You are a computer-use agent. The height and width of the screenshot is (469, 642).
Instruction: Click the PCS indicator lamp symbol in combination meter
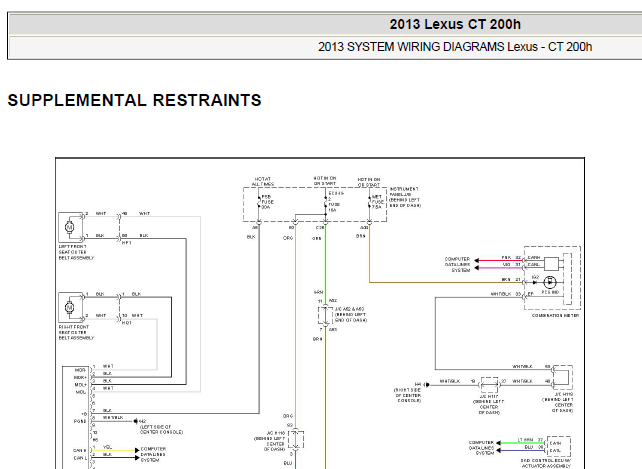coord(549,282)
